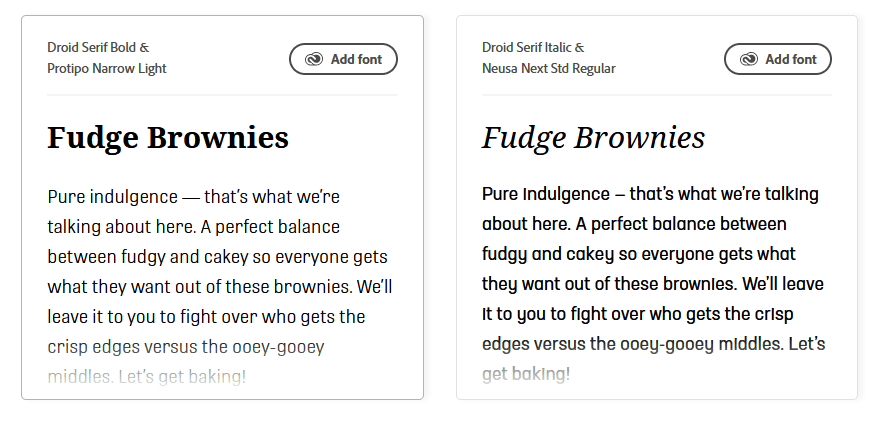Click the Creative Cloud icon beside Droid Serif Italic
This screenshot has height=433, width=878.
(x=749, y=60)
